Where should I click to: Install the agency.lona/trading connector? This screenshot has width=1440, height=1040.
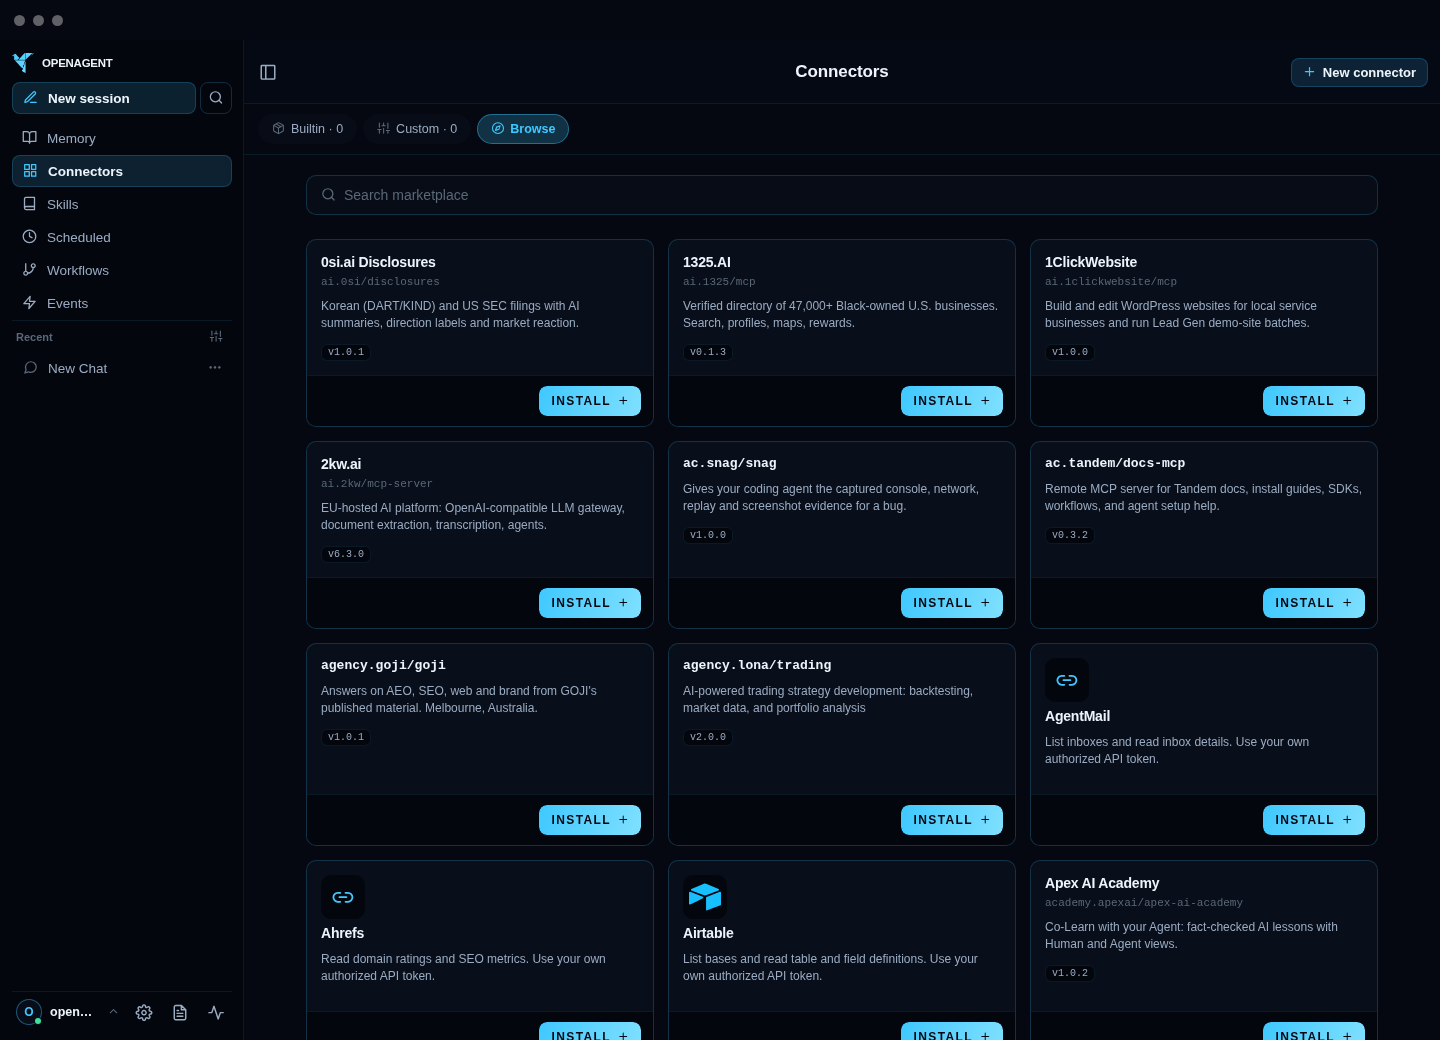(x=952, y=820)
